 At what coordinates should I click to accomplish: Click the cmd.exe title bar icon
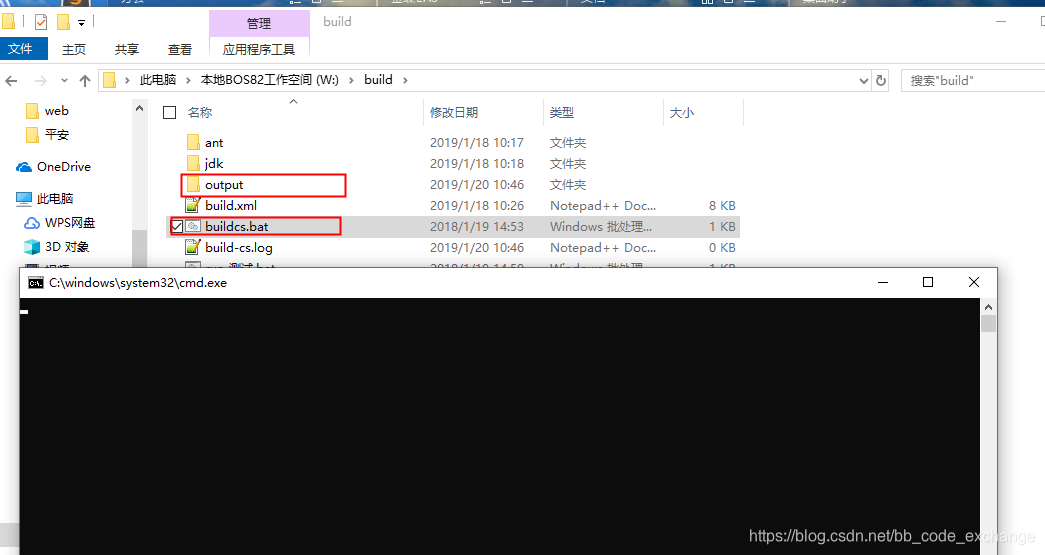35,283
